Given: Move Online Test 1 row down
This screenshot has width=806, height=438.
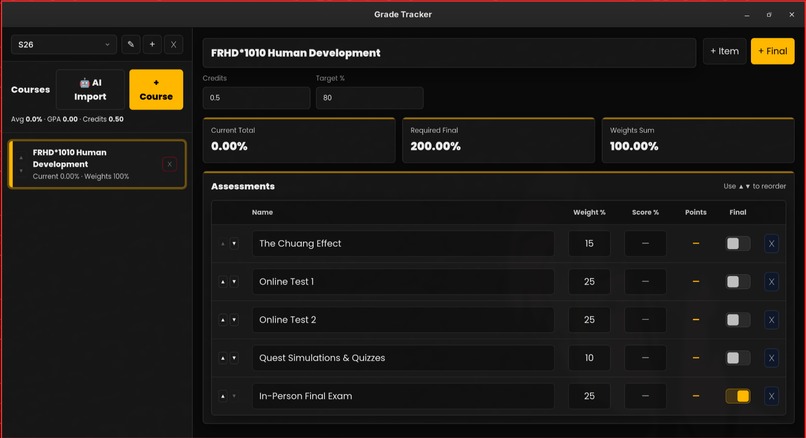Looking at the screenshot, I should [x=234, y=282].
